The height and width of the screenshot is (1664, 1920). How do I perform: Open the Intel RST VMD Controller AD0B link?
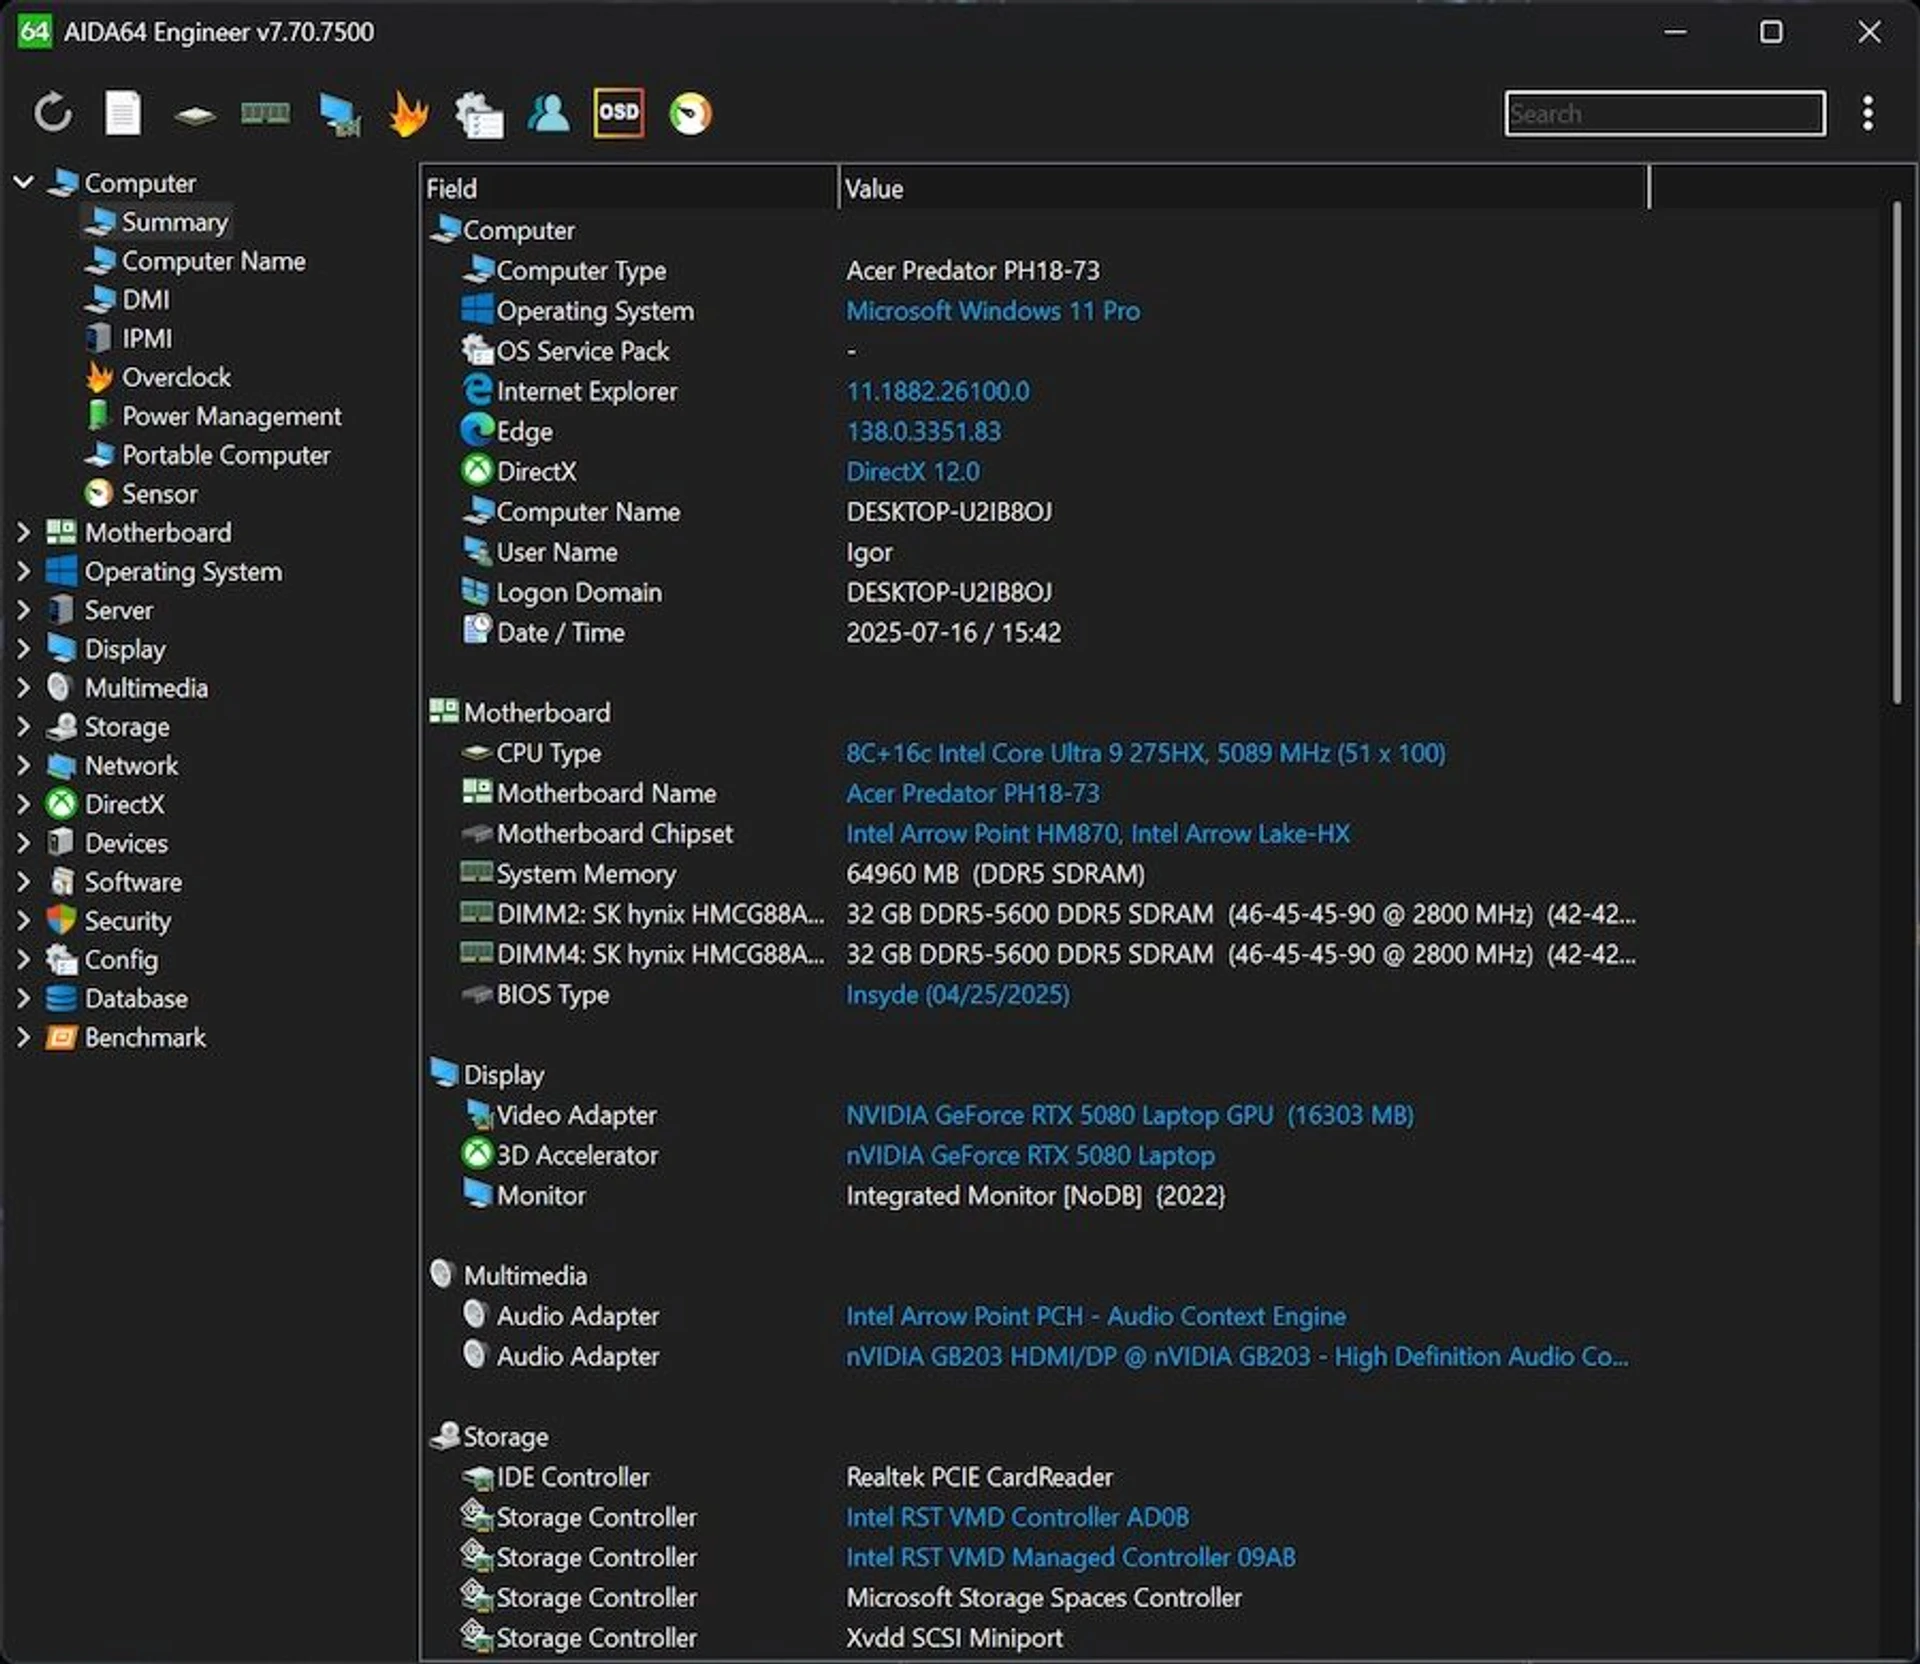(x=1018, y=1517)
